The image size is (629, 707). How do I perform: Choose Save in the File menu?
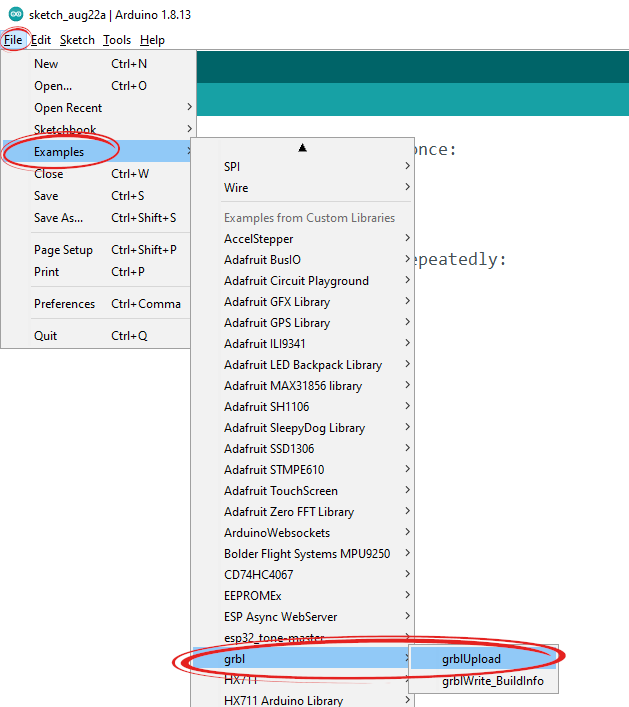96,196
